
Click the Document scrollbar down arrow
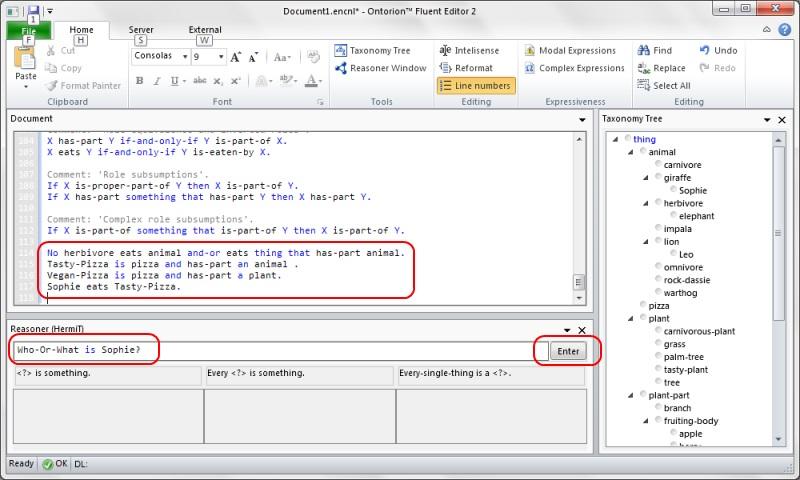click(579, 298)
